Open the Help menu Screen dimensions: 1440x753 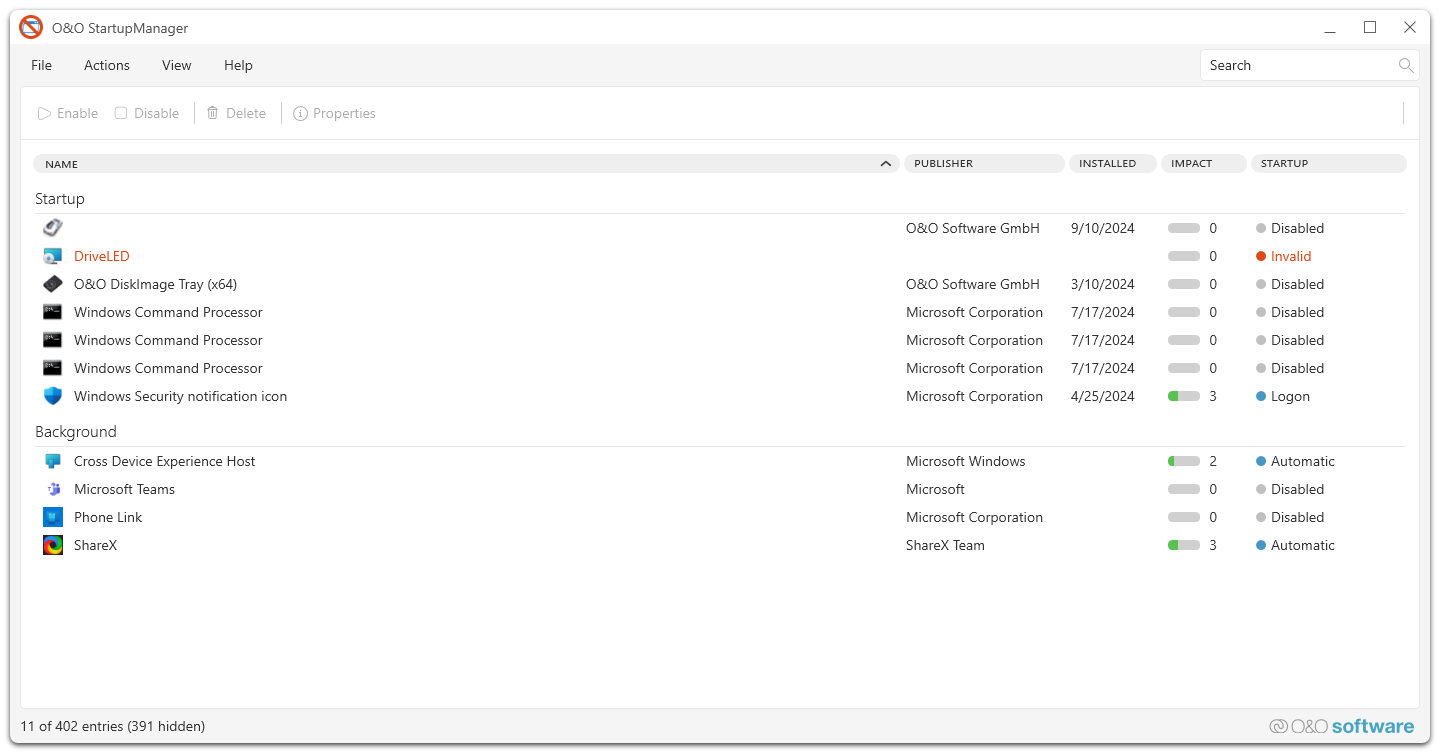(238, 65)
